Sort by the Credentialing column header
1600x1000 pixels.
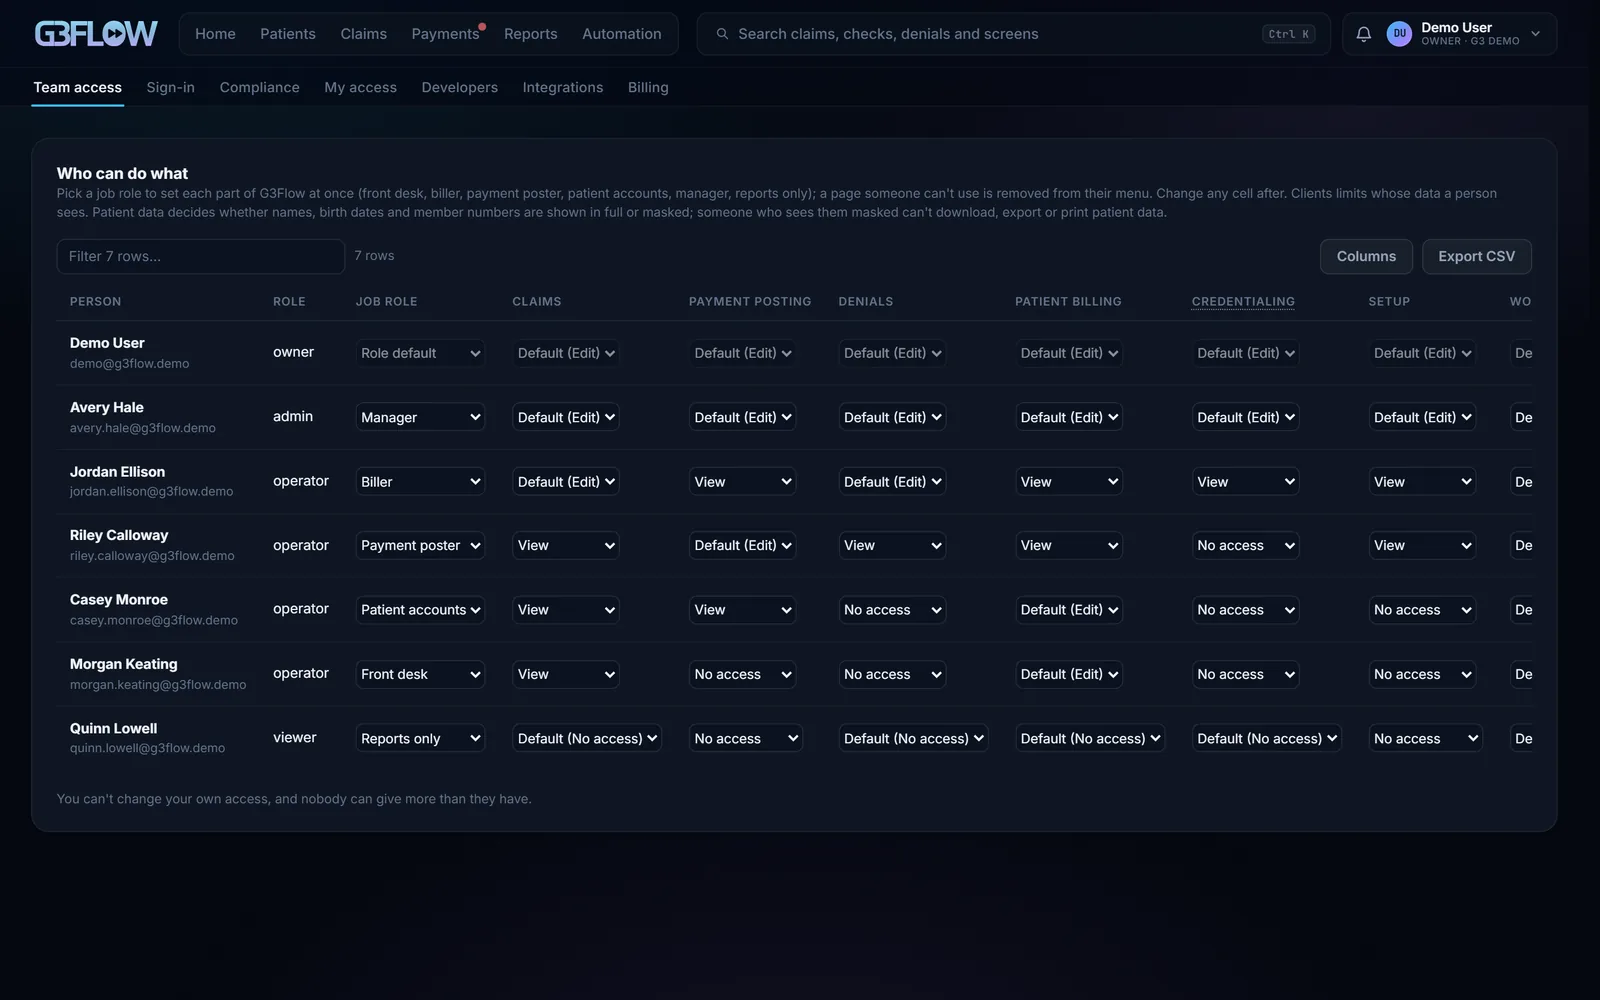pos(1243,302)
